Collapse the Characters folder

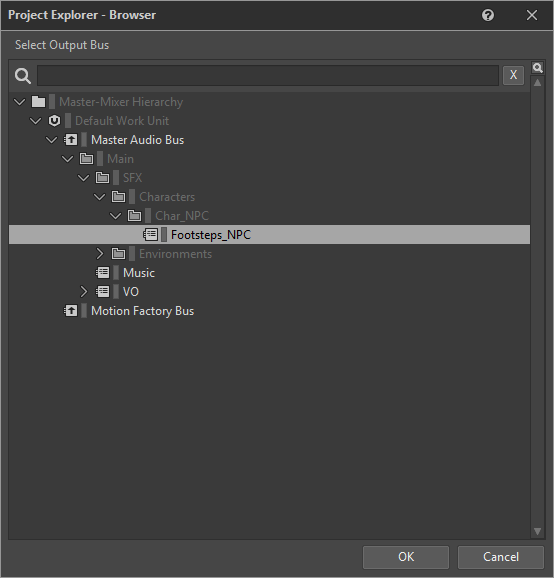click(x=100, y=197)
